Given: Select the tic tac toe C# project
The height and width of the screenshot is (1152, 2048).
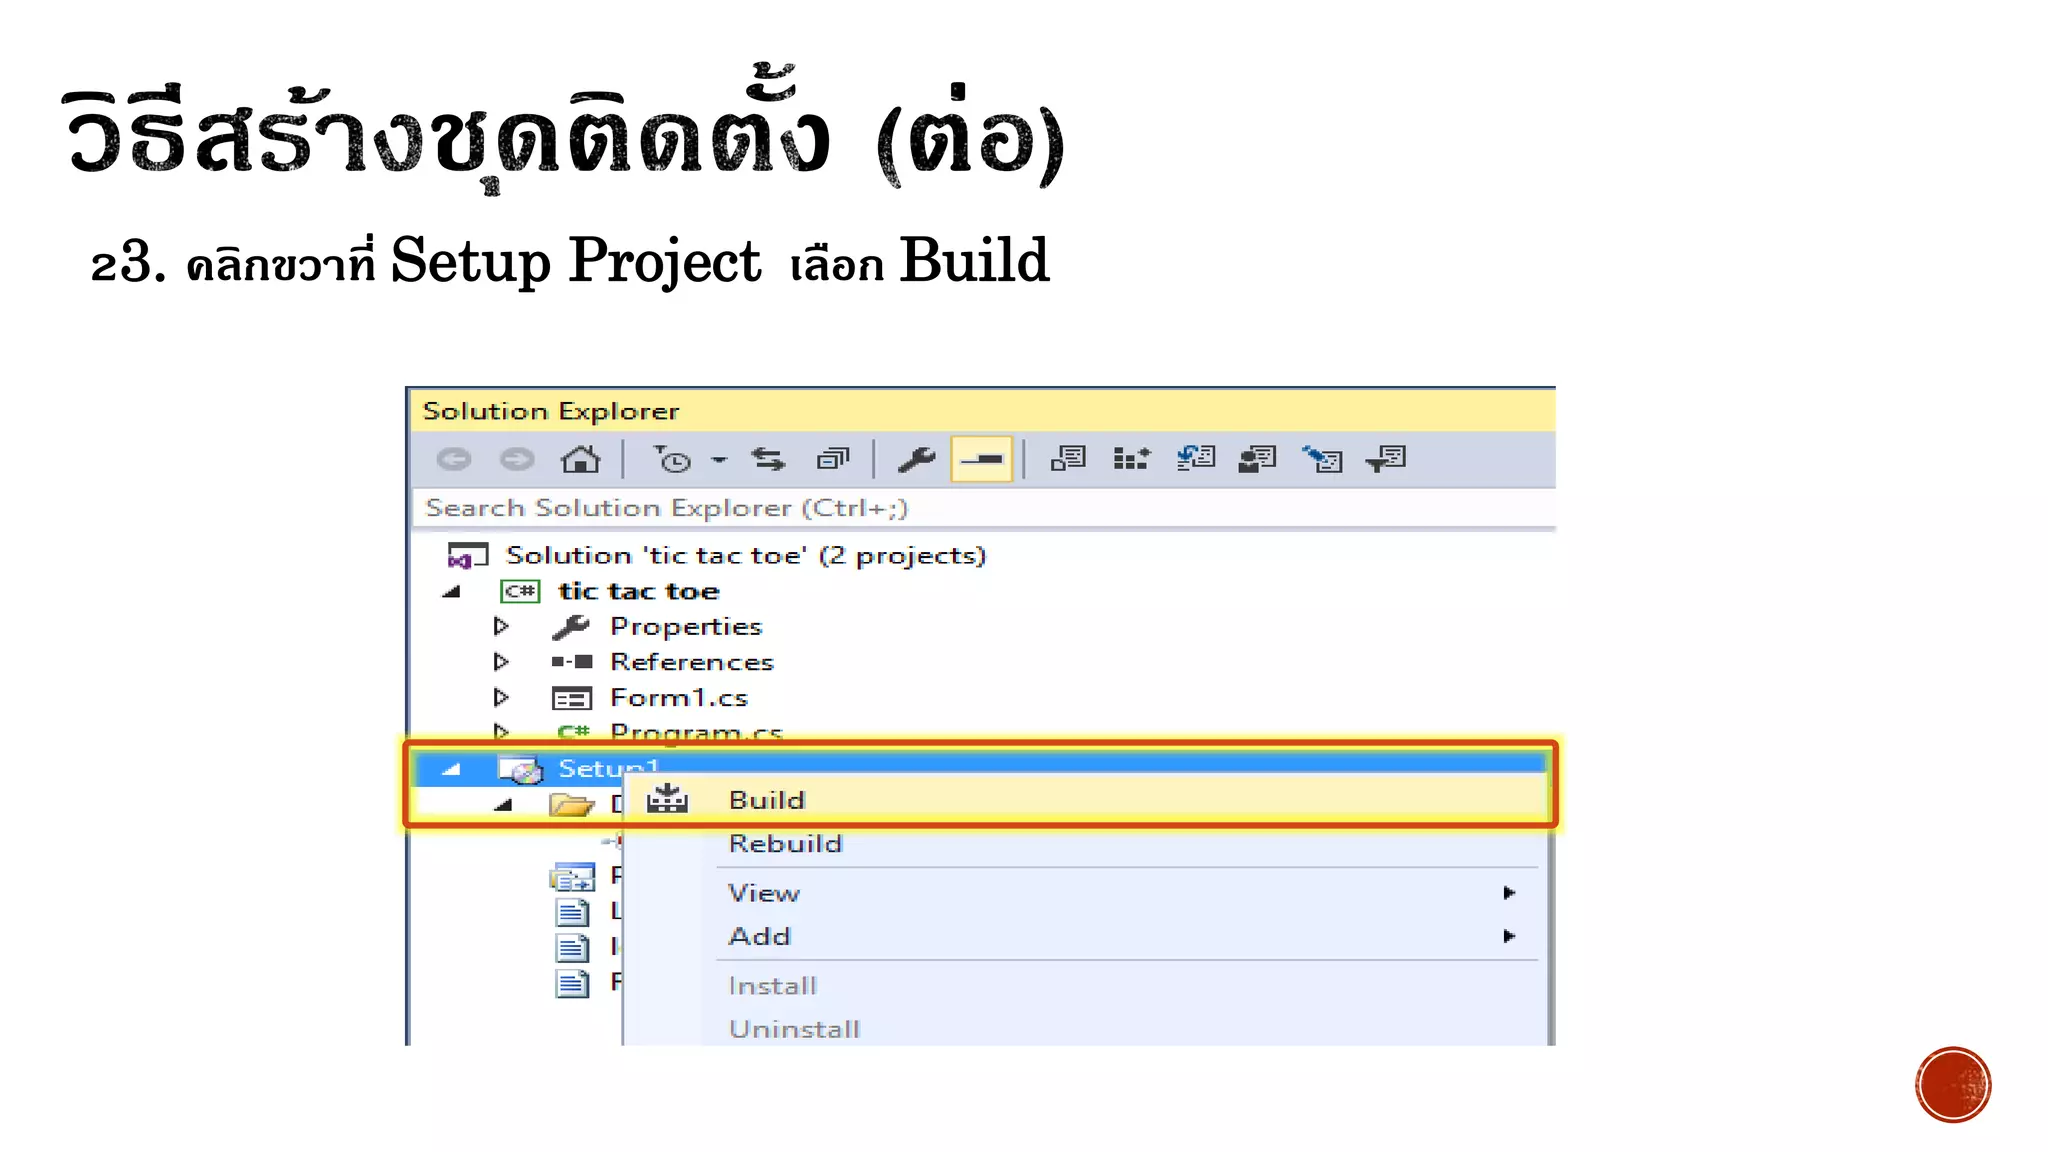Looking at the screenshot, I should 638,591.
